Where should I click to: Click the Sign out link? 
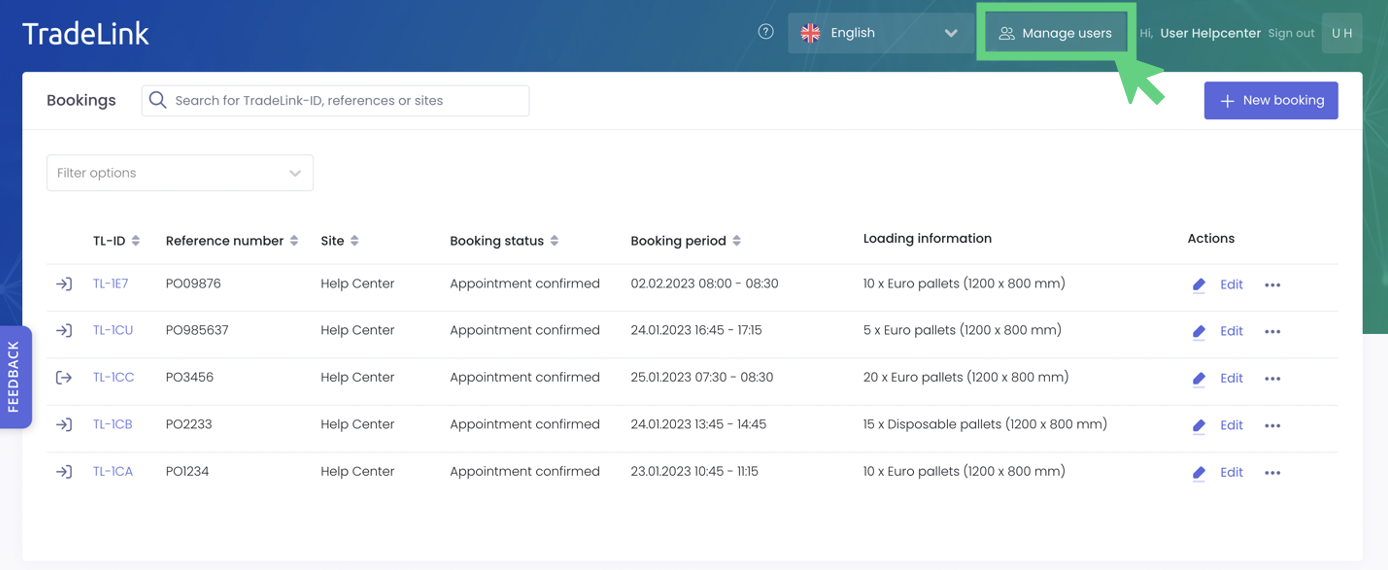(1291, 33)
